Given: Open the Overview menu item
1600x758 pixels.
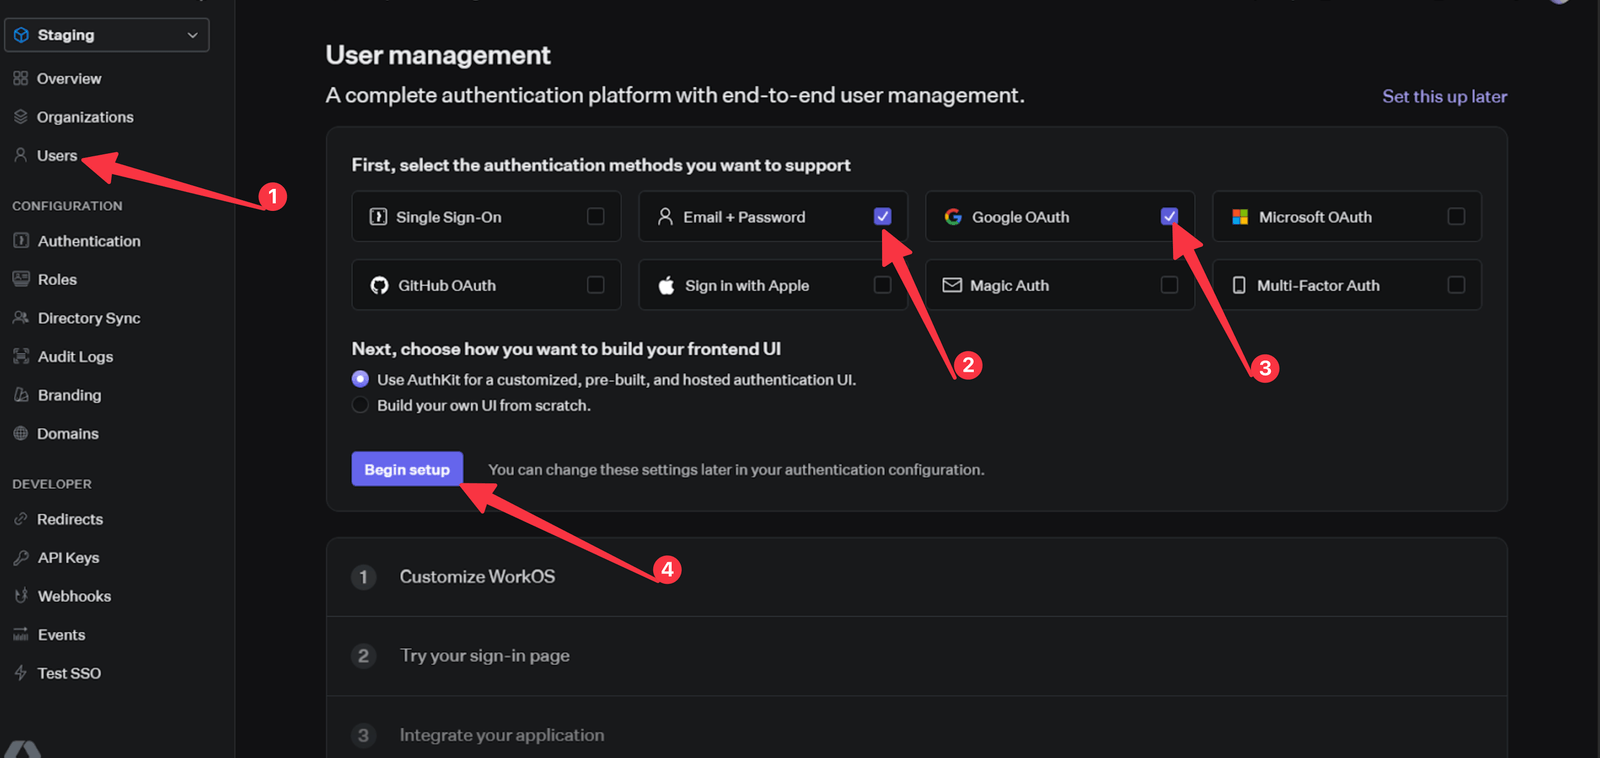Looking at the screenshot, I should pos(69,78).
